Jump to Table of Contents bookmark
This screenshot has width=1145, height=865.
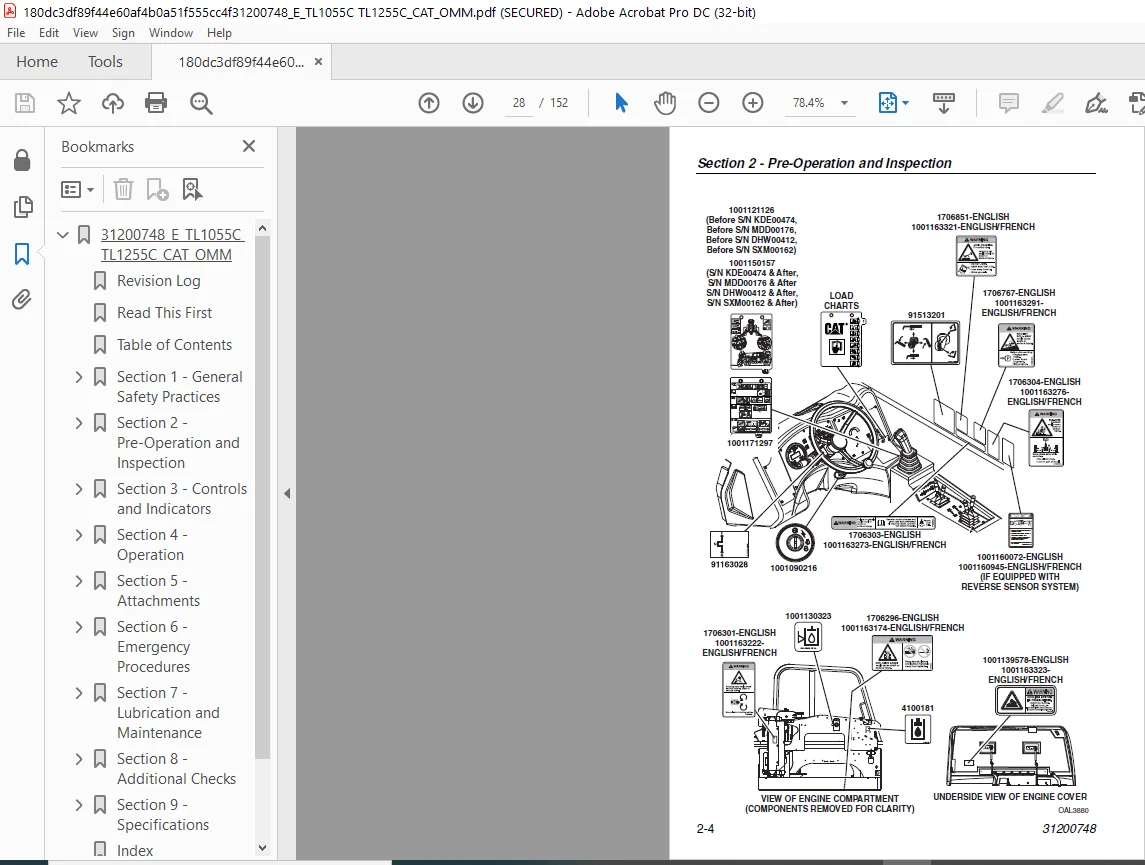(x=175, y=345)
